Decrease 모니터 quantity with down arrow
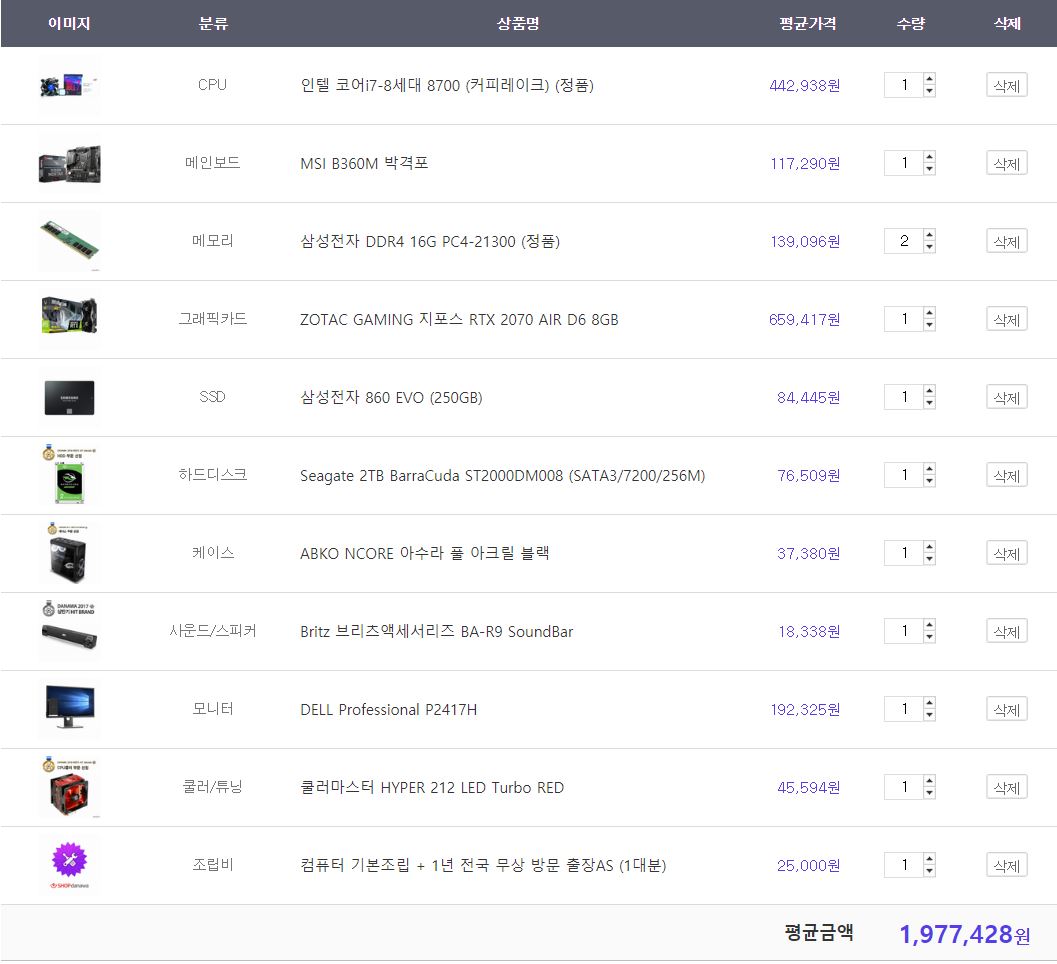The image size is (1057, 964). click(930, 715)
